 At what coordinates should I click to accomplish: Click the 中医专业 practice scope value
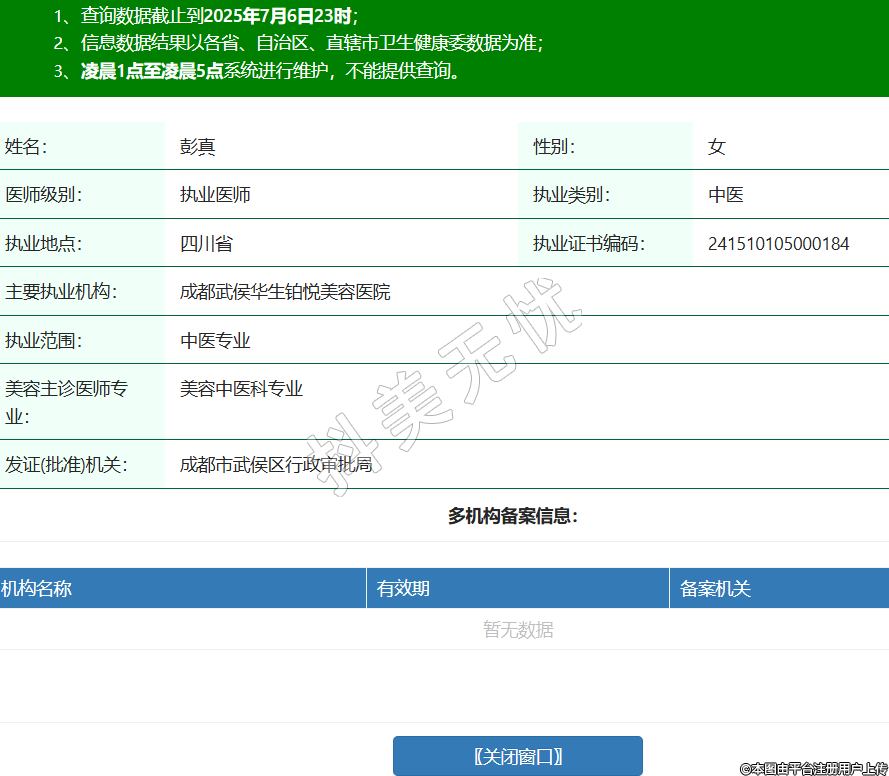click(x=215, y=341)
